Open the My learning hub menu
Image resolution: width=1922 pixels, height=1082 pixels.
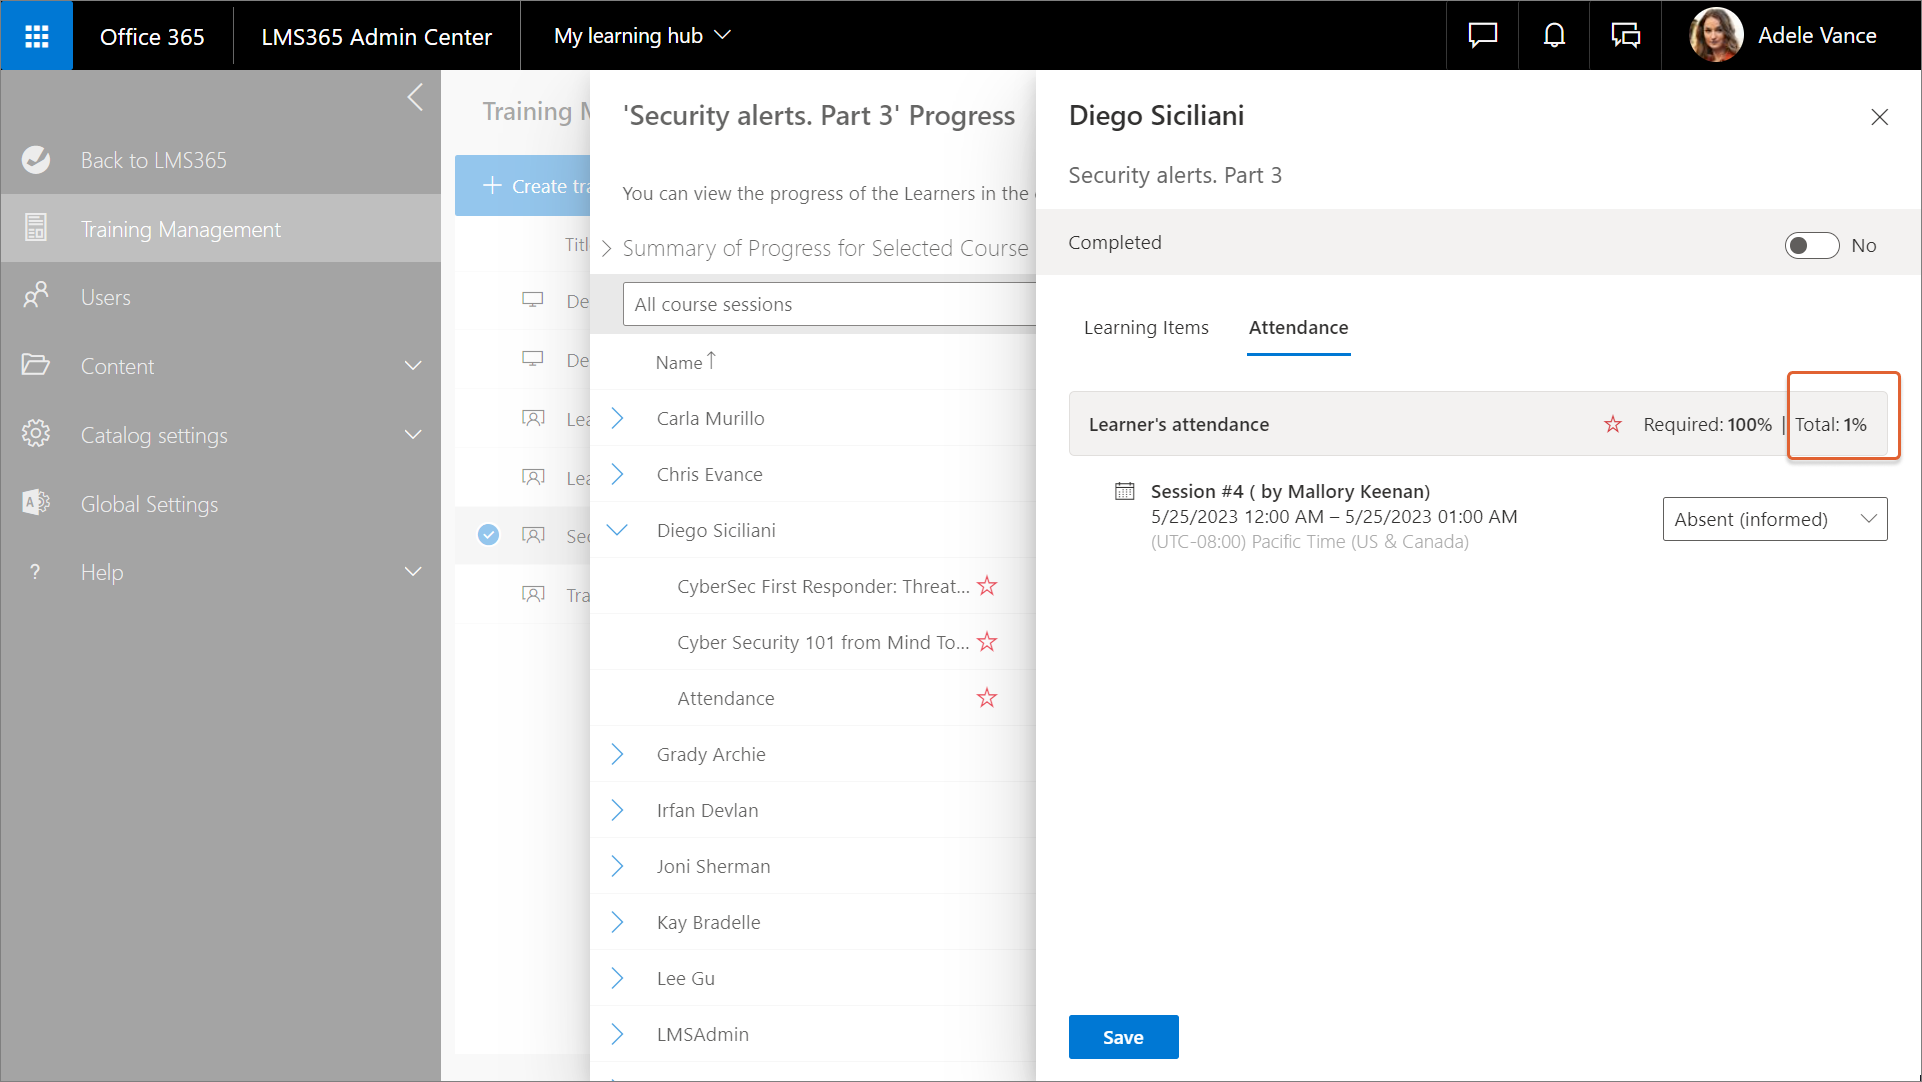[x=642, y=36]
